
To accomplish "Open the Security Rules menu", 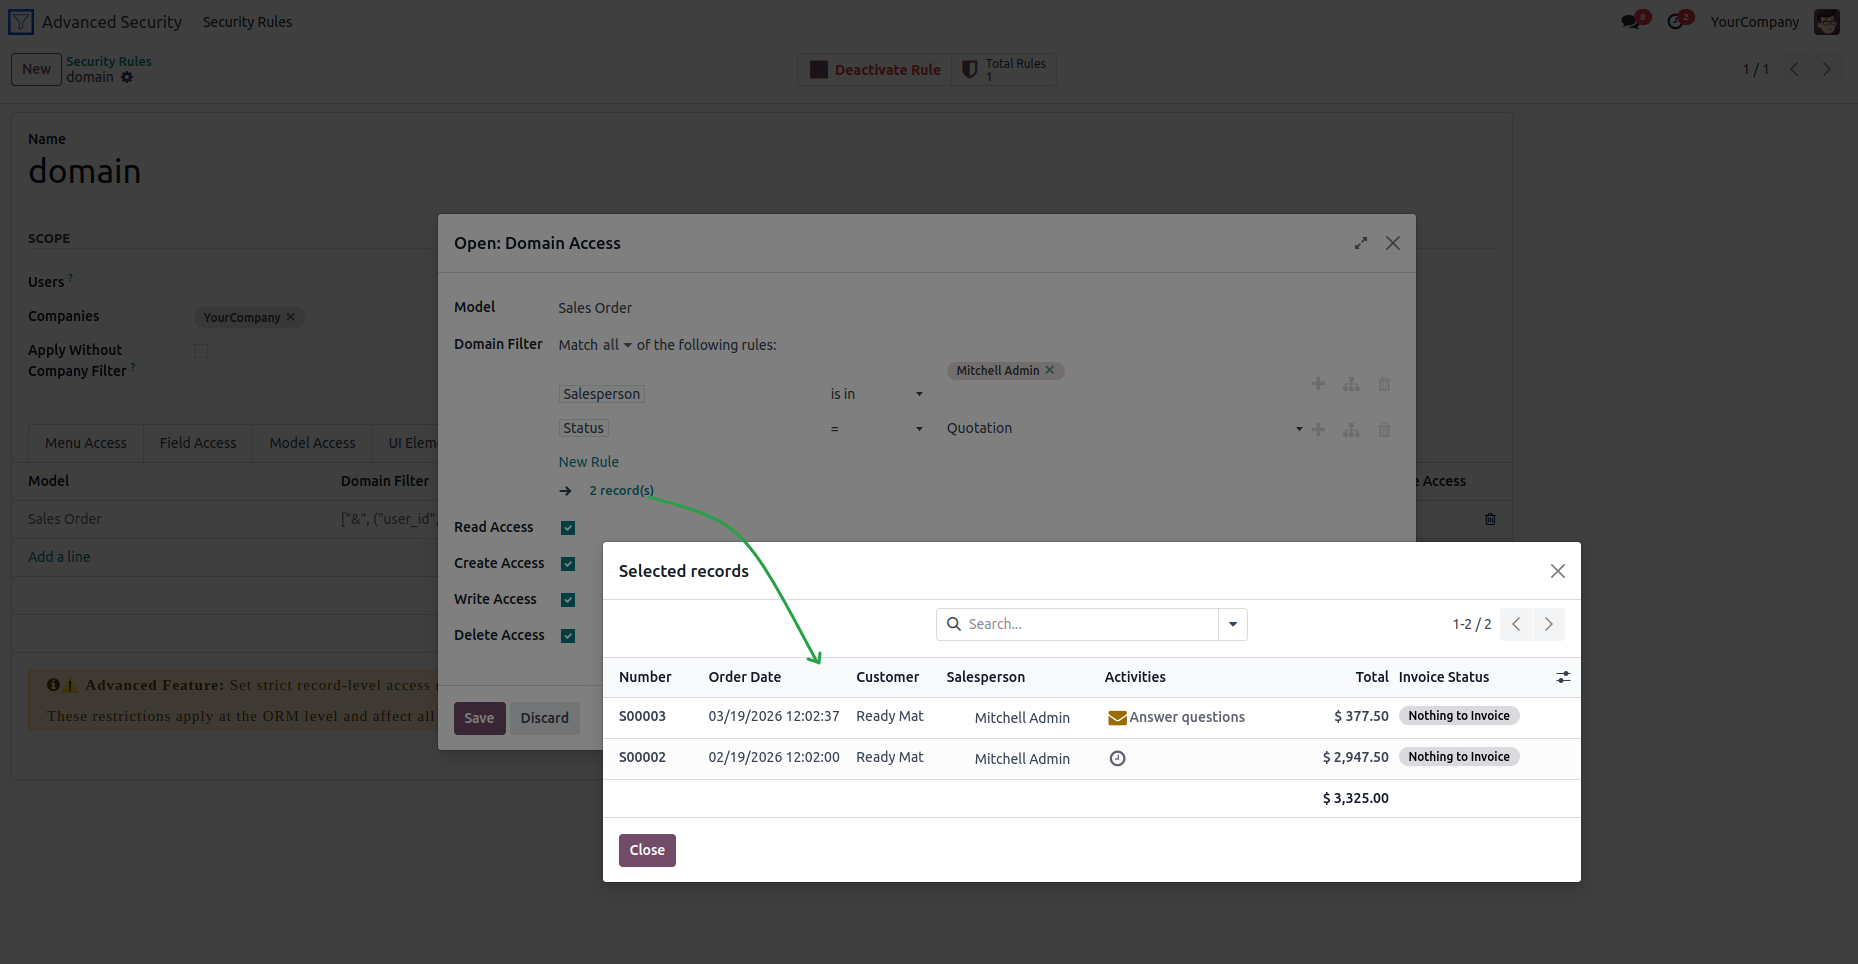I will tap(247, 22).
